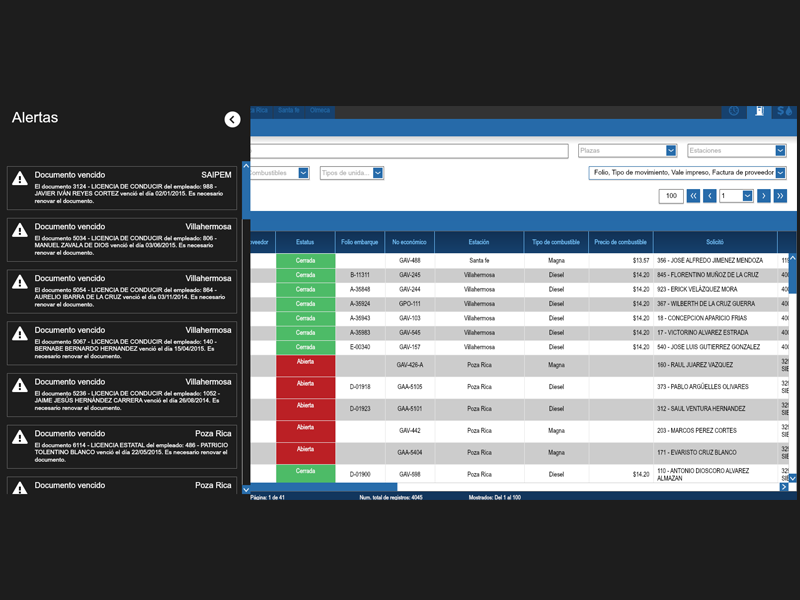Open the page number selector dropdown
800x600 pixels.
click(747, 196)
